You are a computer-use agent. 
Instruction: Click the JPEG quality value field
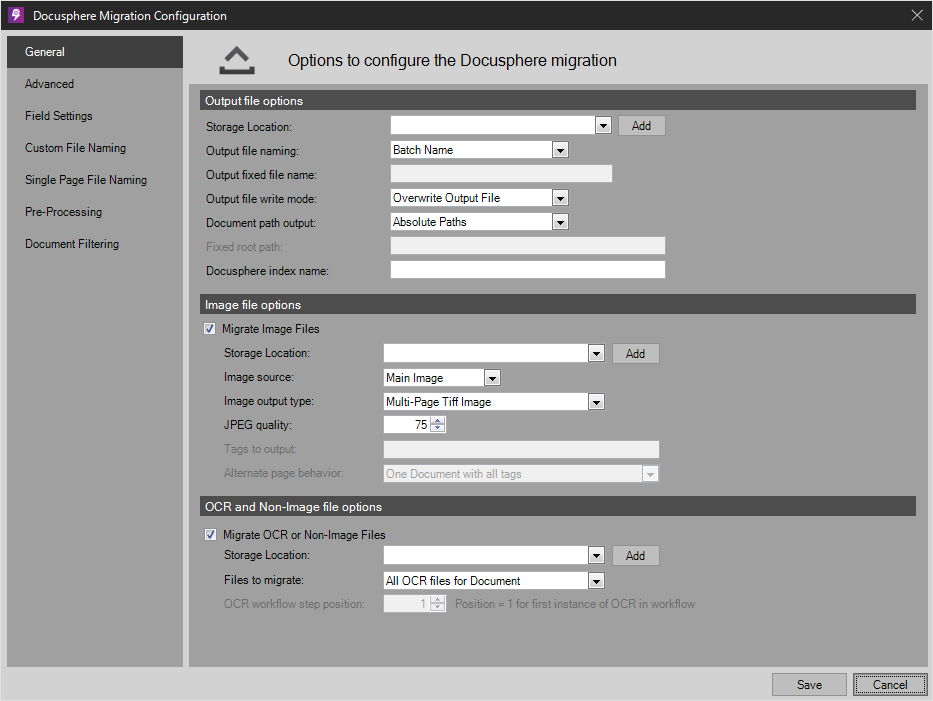[x=407, y=425]
